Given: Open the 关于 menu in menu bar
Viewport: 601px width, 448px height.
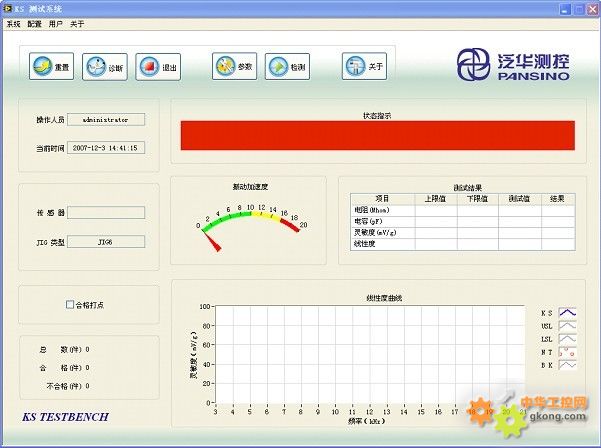Looking at the screenshot, I should [x=77, y=23].
